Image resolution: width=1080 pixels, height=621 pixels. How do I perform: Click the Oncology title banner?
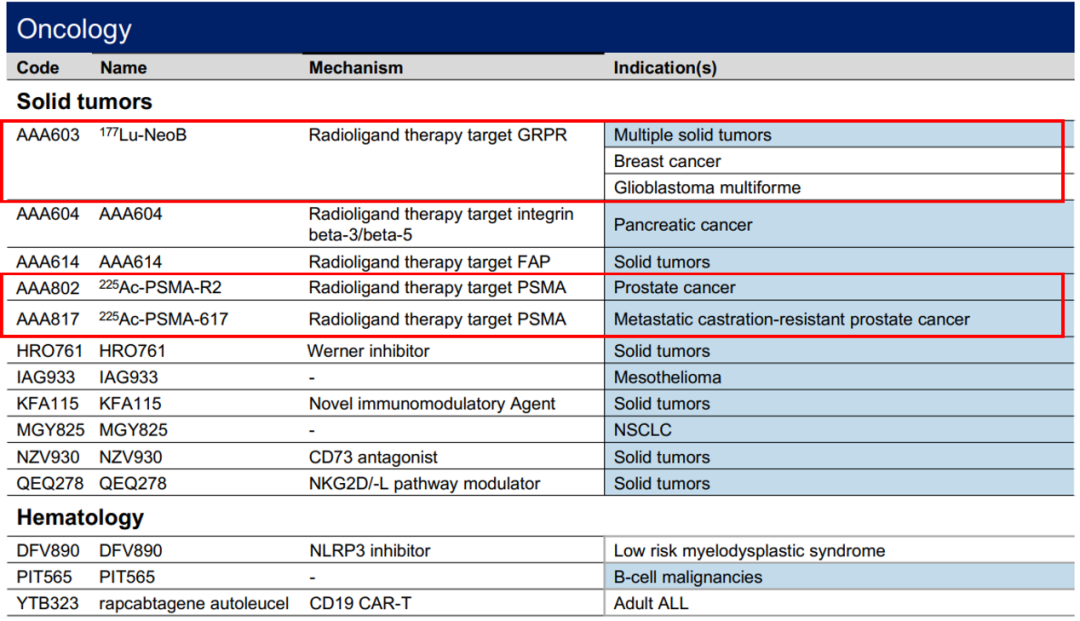[x=74, y=29]
